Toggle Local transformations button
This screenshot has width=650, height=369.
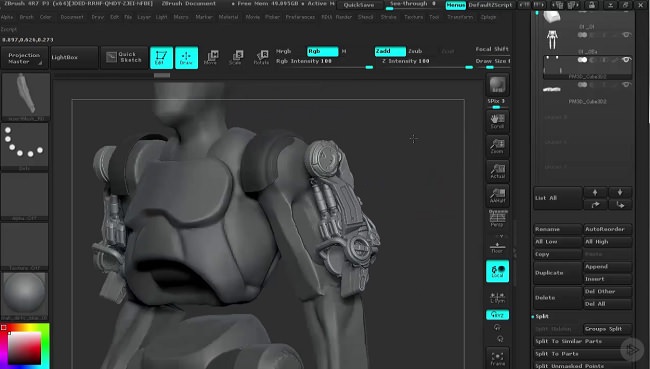point(497,271)
